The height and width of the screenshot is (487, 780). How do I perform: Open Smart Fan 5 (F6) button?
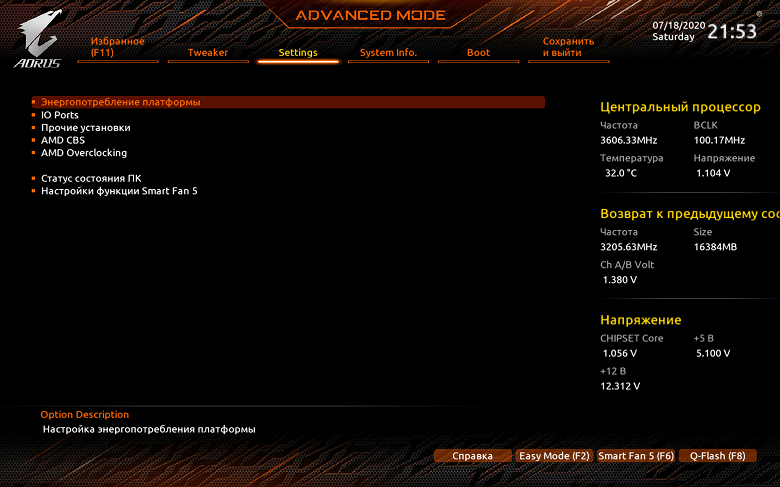636,456
